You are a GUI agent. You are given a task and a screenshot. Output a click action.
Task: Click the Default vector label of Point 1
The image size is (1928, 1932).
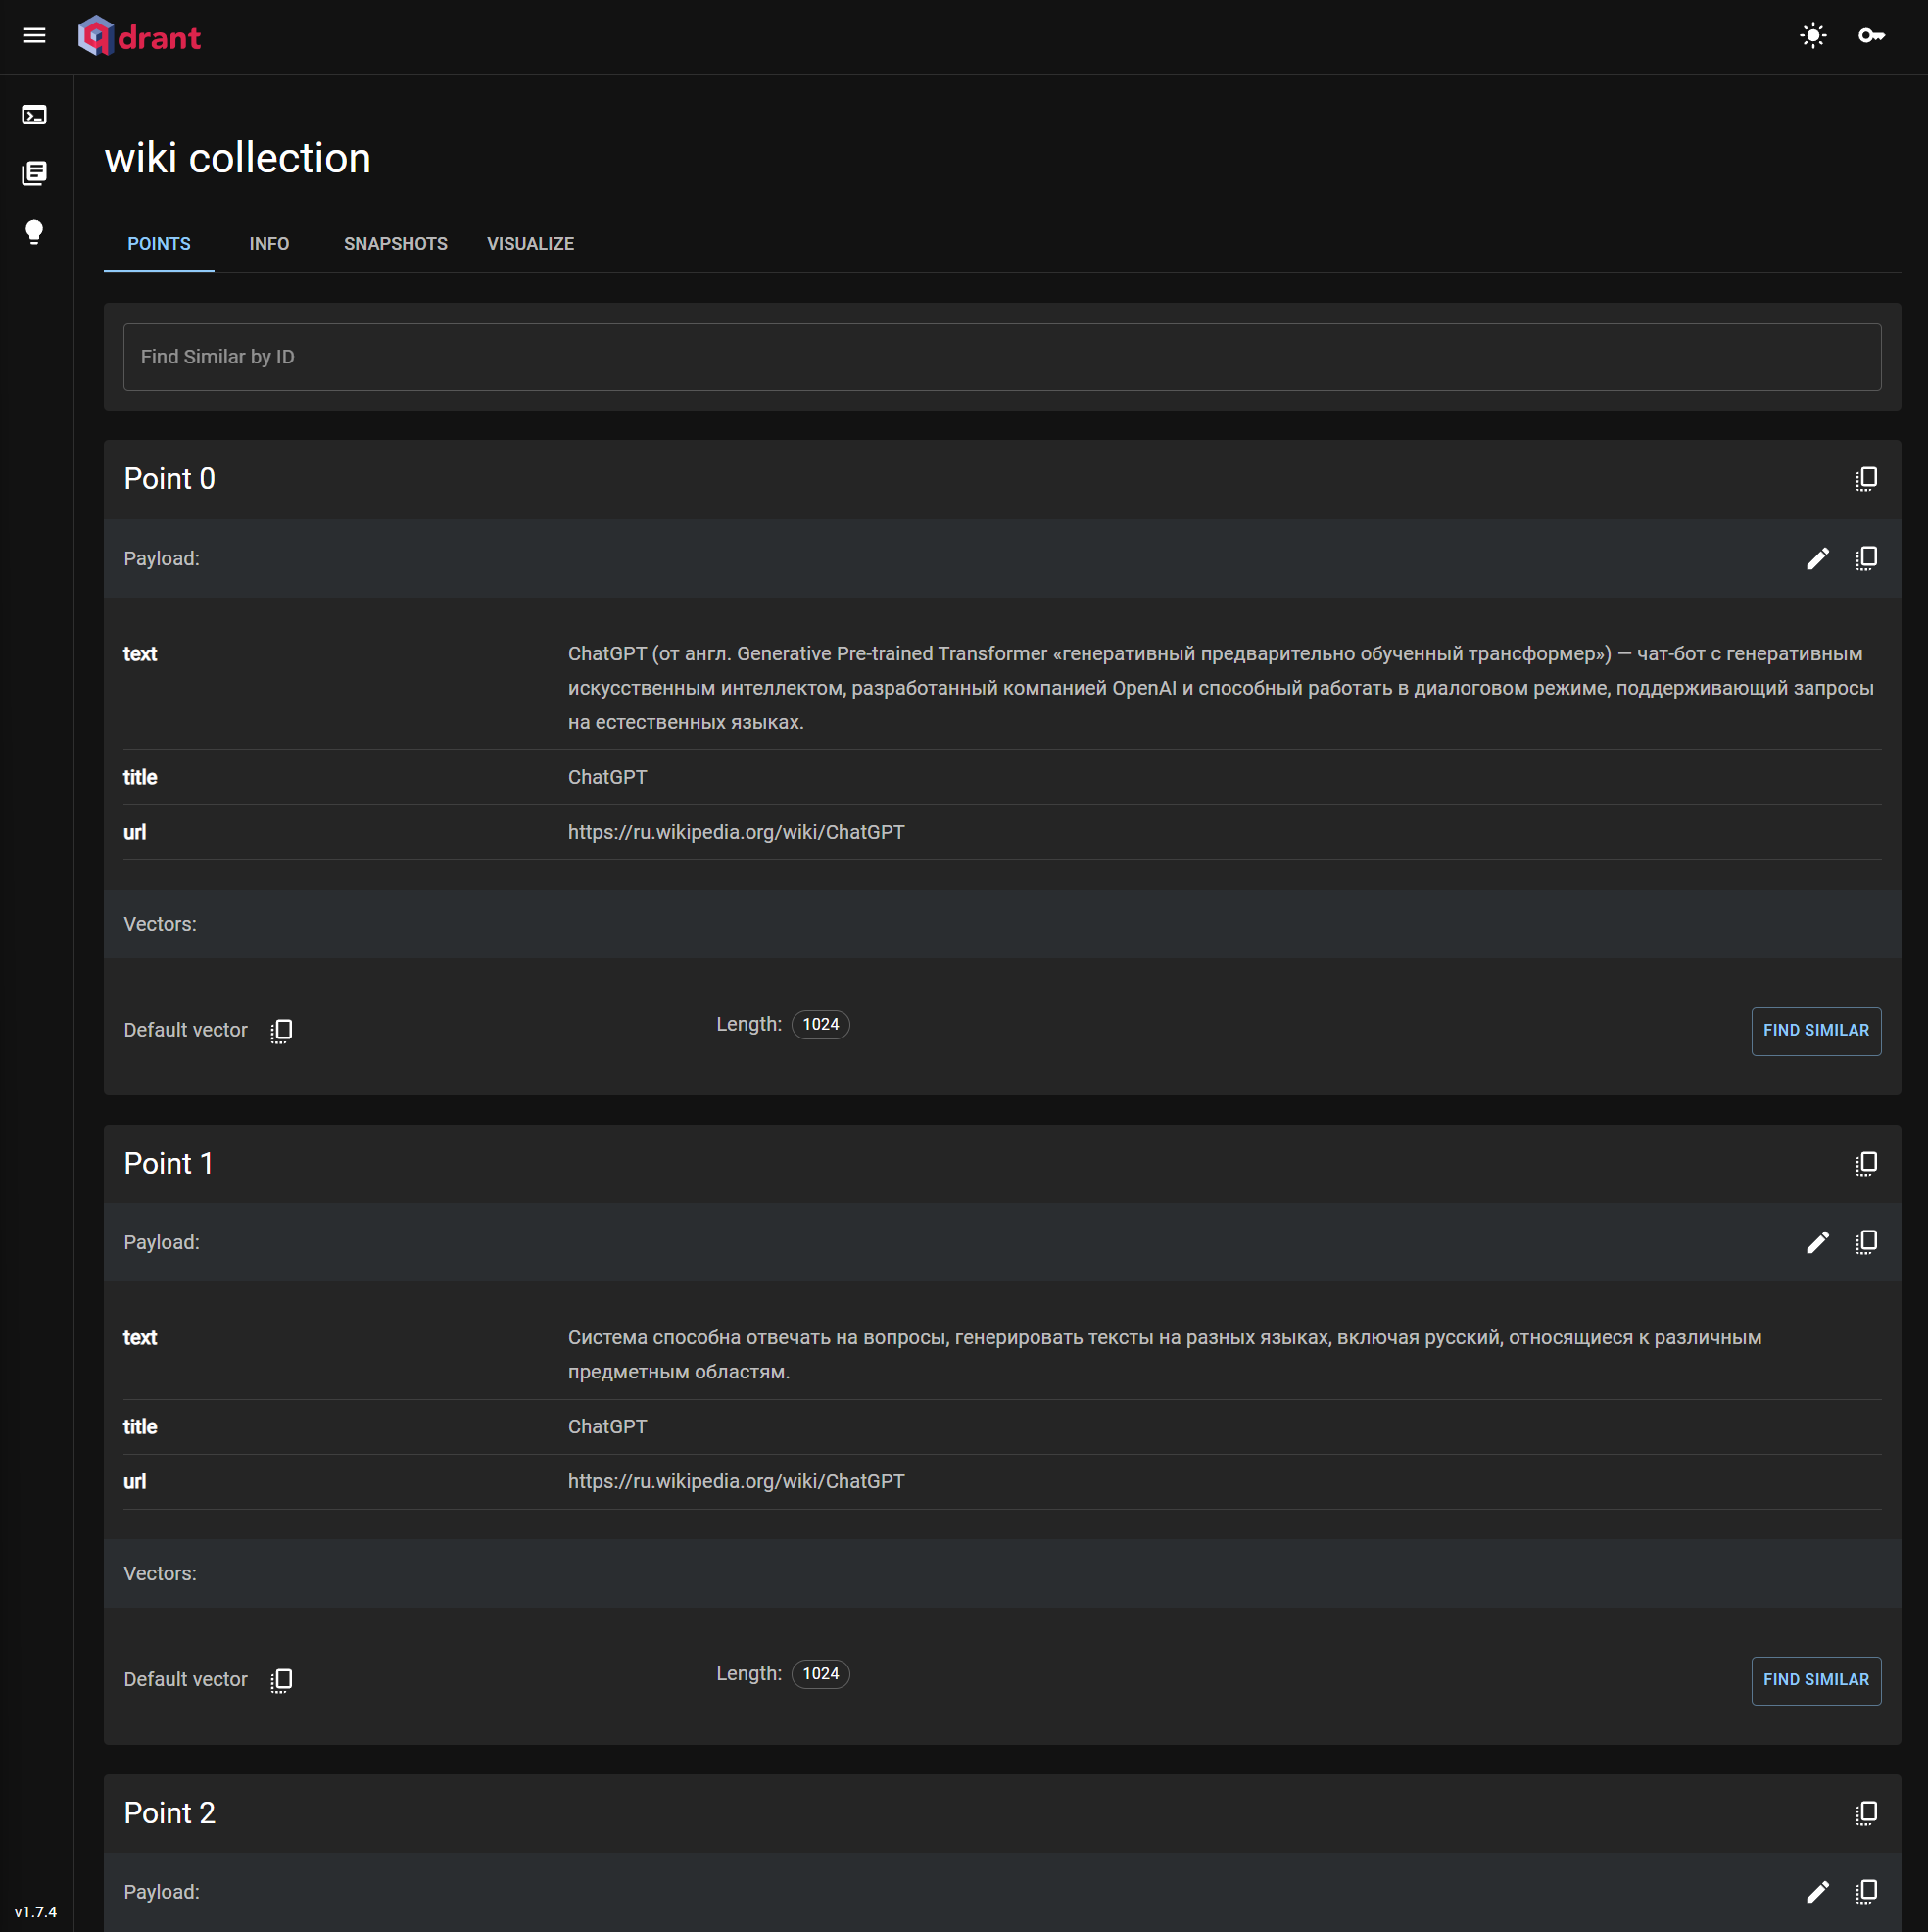coord(185,1679)
